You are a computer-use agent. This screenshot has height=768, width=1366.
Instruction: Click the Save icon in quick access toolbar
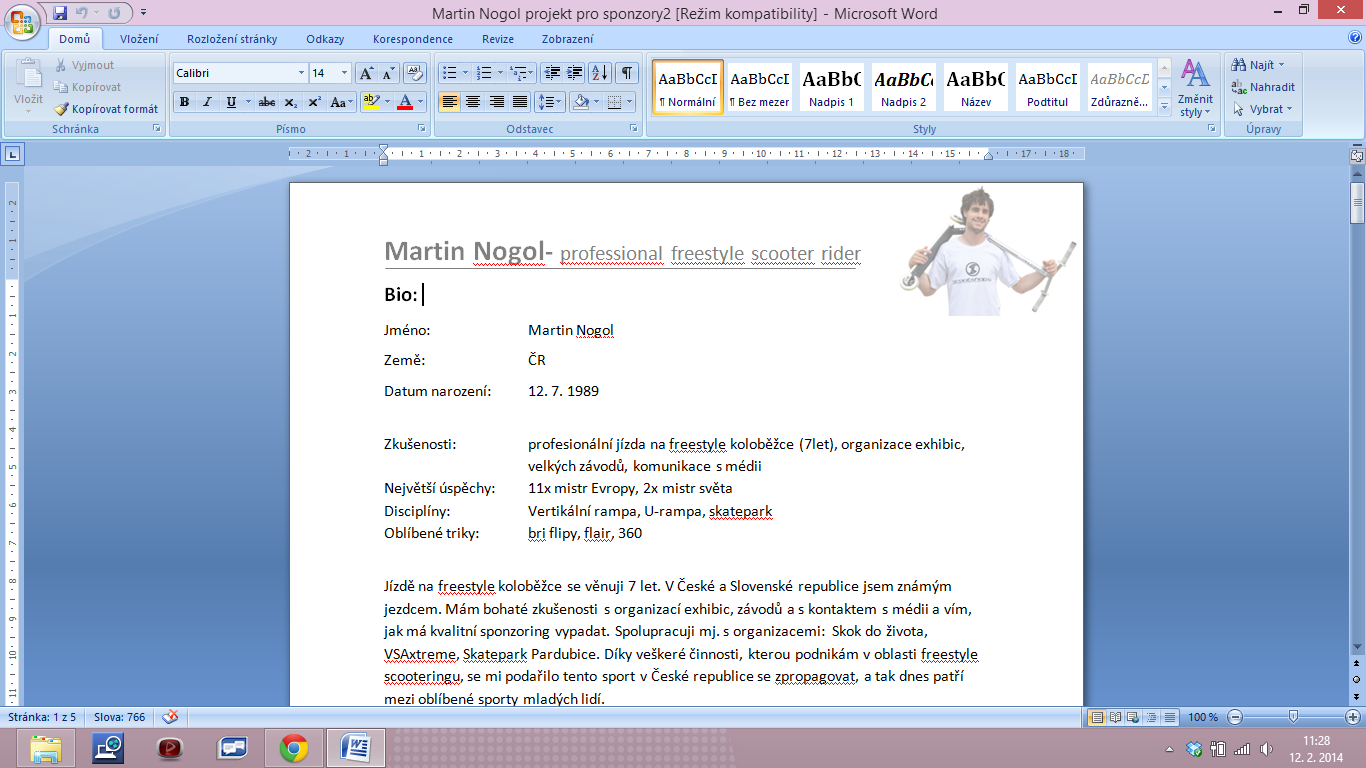click(60, 13)
